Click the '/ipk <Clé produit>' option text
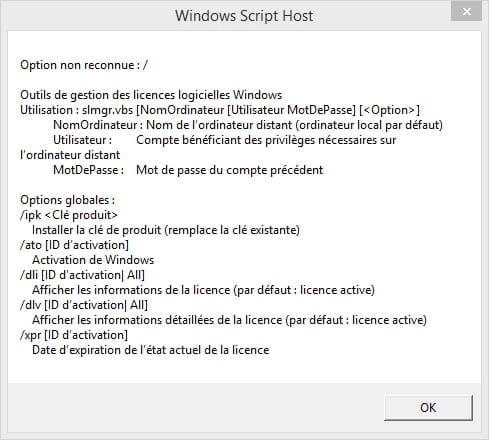Screen dimensions: 489x440 pyautogui.click(x=69, y=215)
